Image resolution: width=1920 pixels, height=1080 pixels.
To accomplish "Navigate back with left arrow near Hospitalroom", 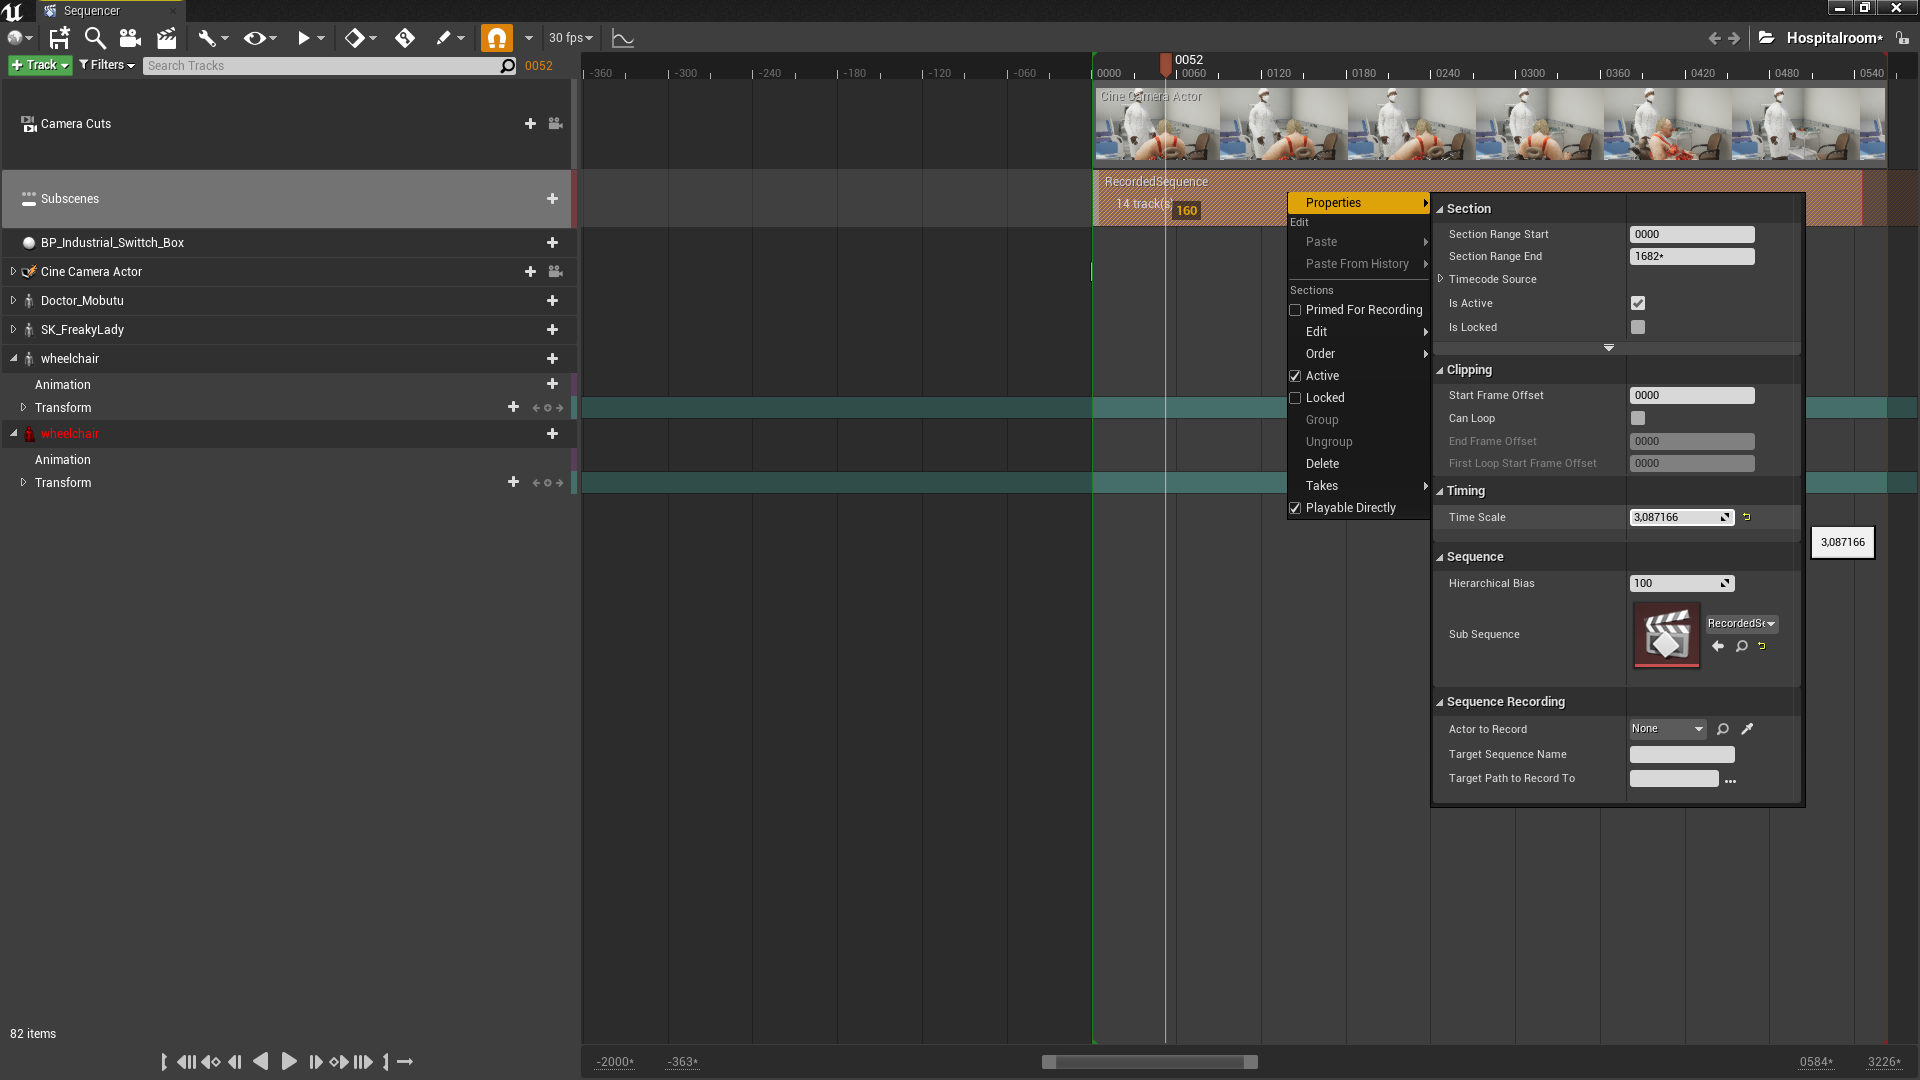I will tap(1714, 38).
